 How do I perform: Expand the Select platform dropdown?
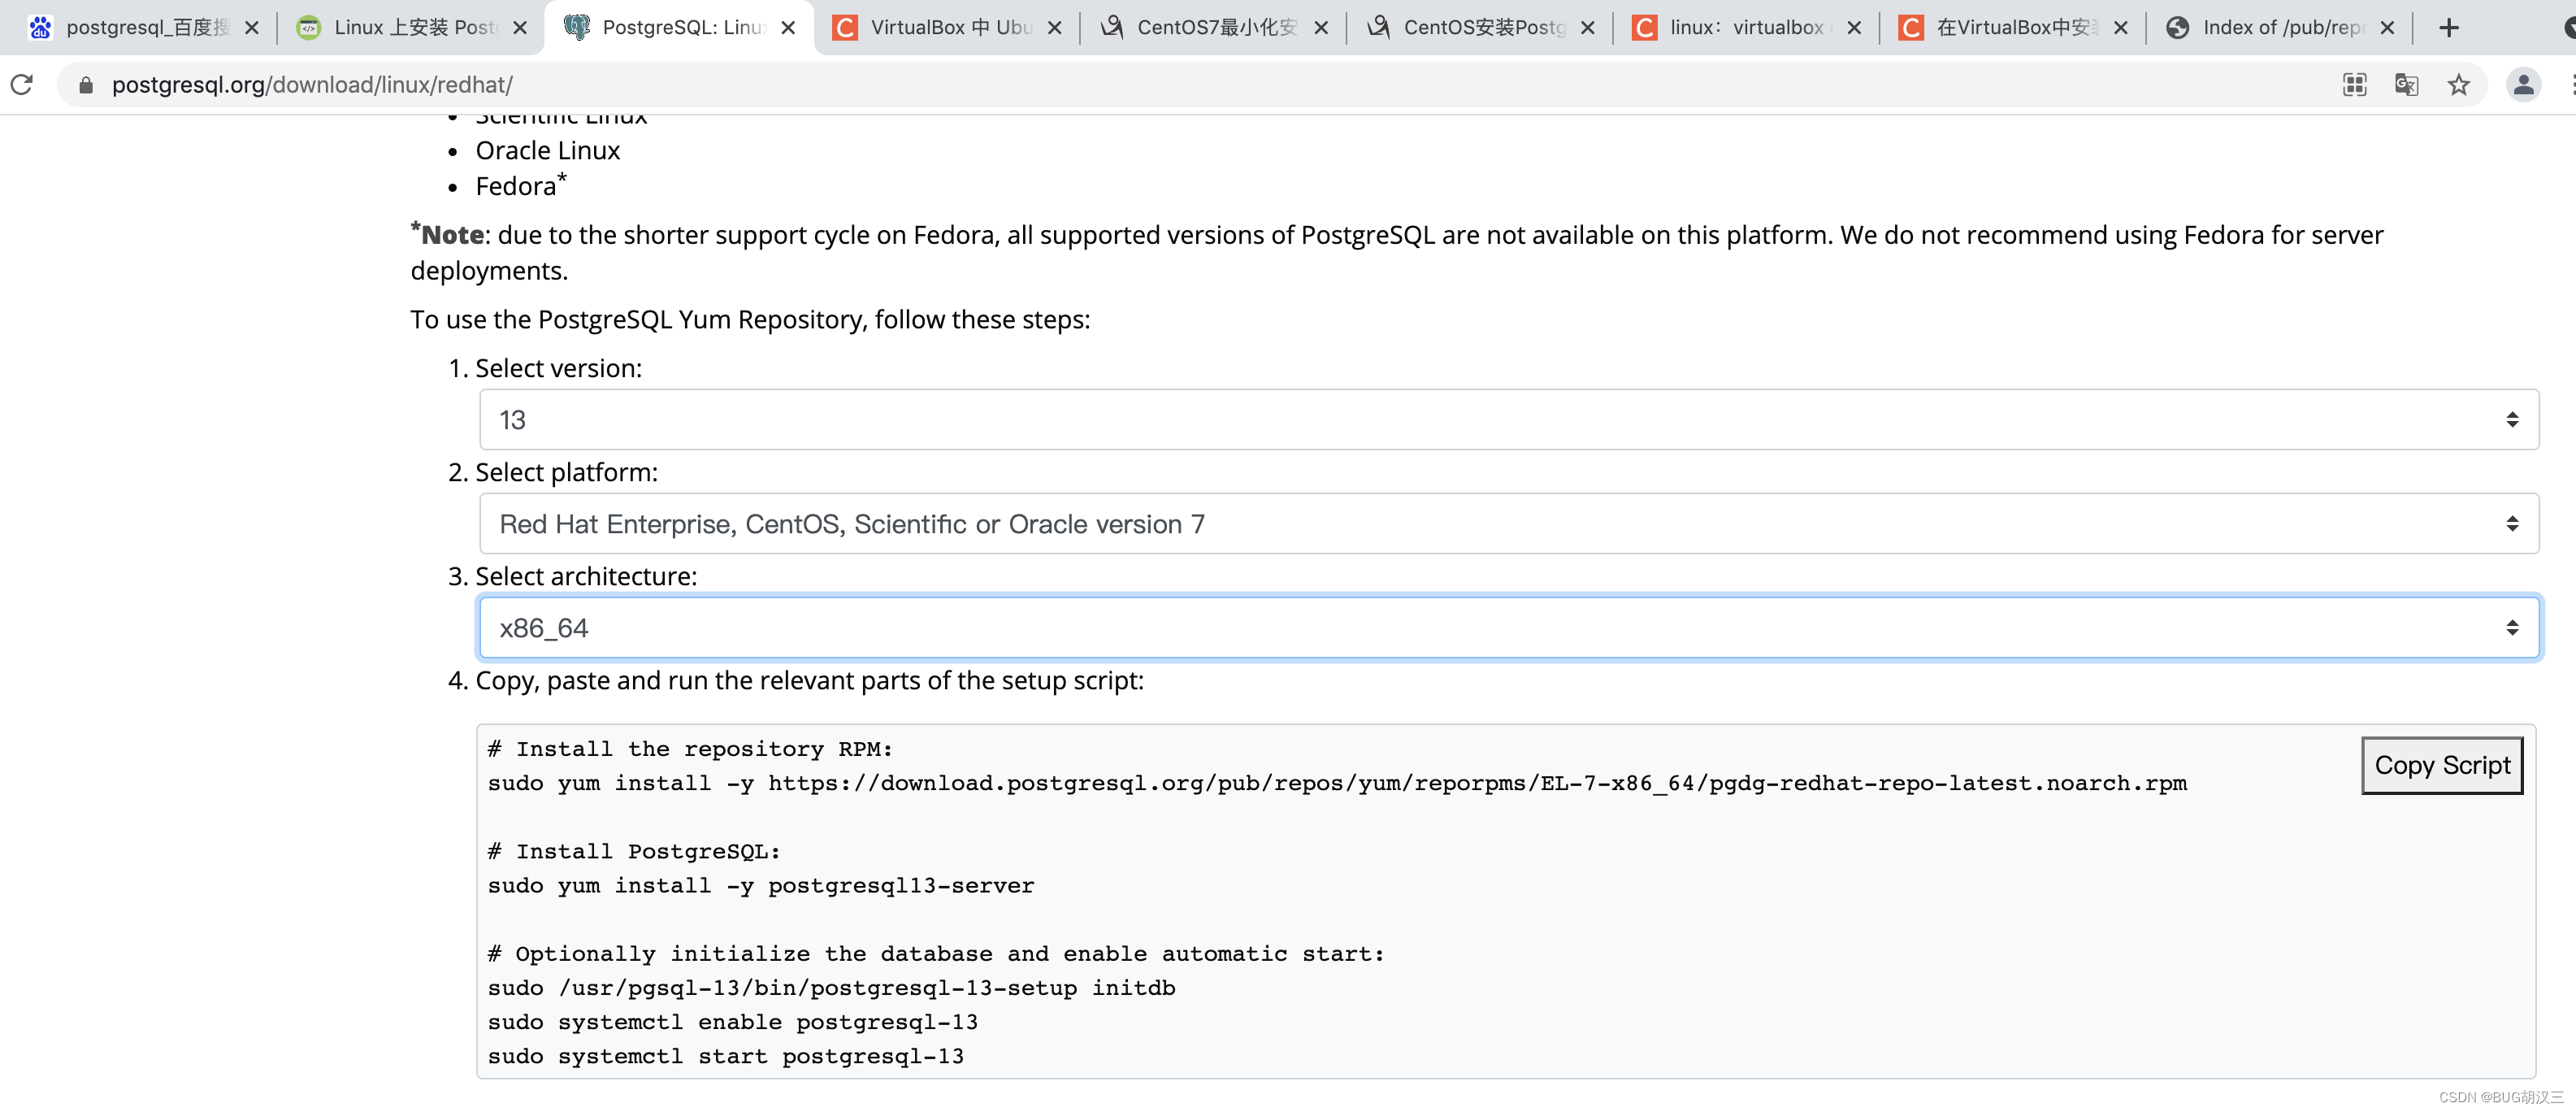click(1508, 524)
